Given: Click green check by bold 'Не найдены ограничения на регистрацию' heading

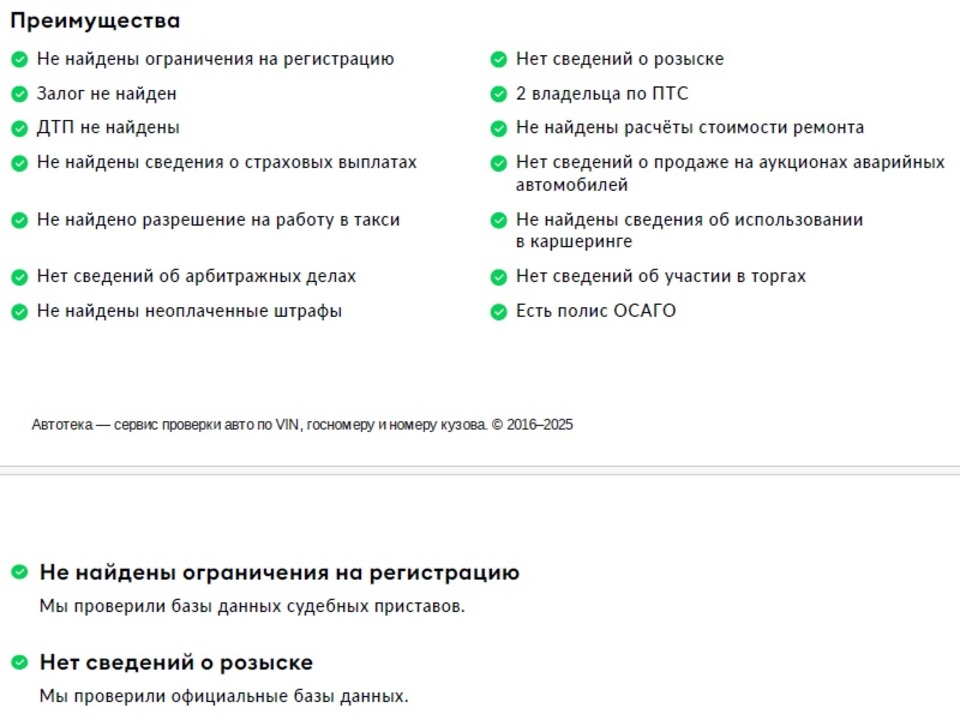Looking at the screenshot, I should point(20,572).
